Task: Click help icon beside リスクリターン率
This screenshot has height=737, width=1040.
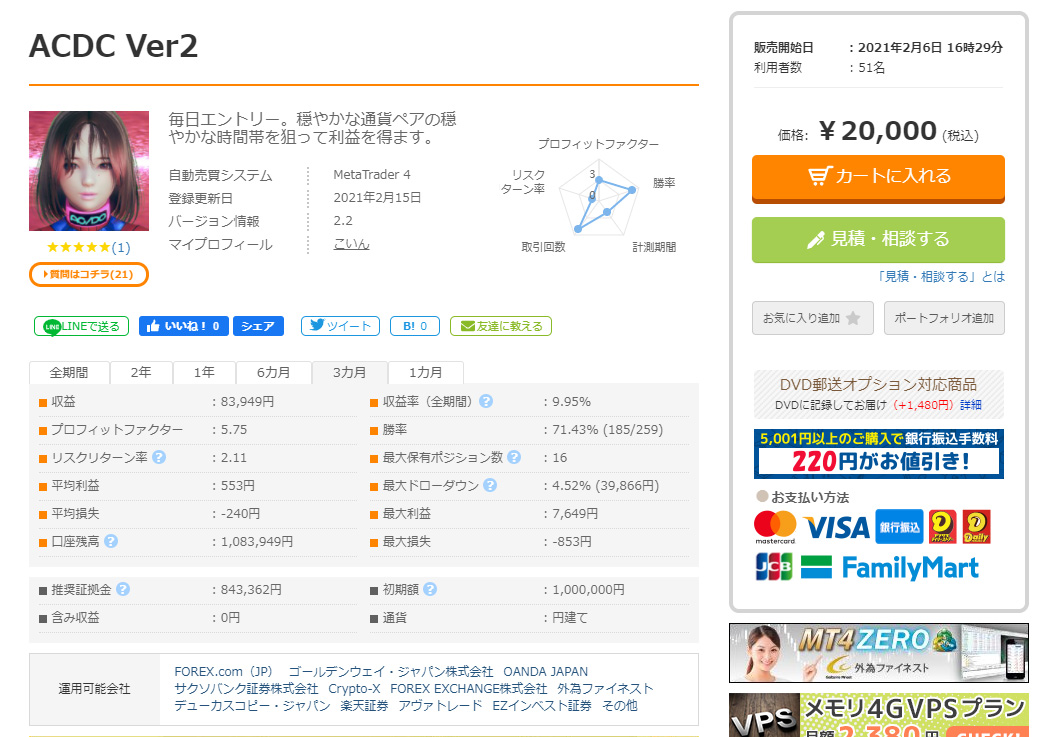Action: [159, 457]
